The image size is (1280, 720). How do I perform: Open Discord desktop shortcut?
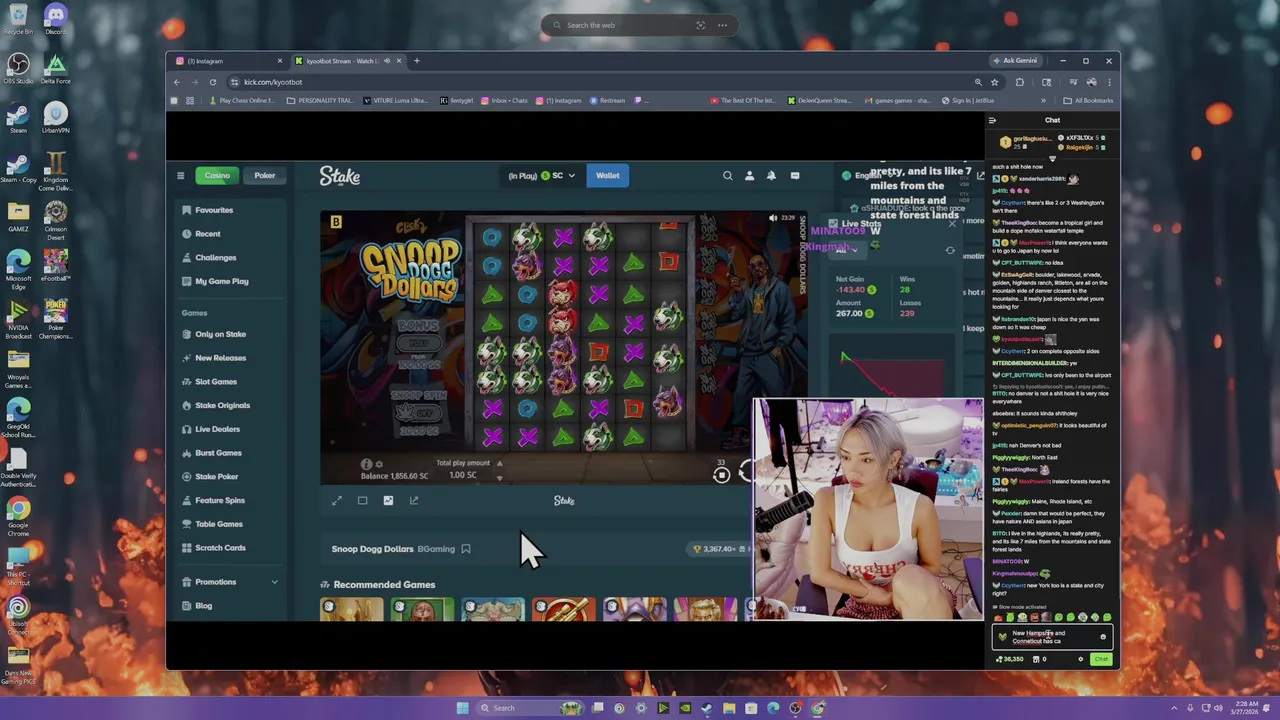click(55, 18)
